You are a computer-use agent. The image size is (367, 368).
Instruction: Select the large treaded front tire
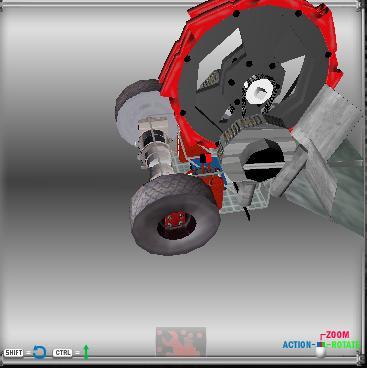175,215
